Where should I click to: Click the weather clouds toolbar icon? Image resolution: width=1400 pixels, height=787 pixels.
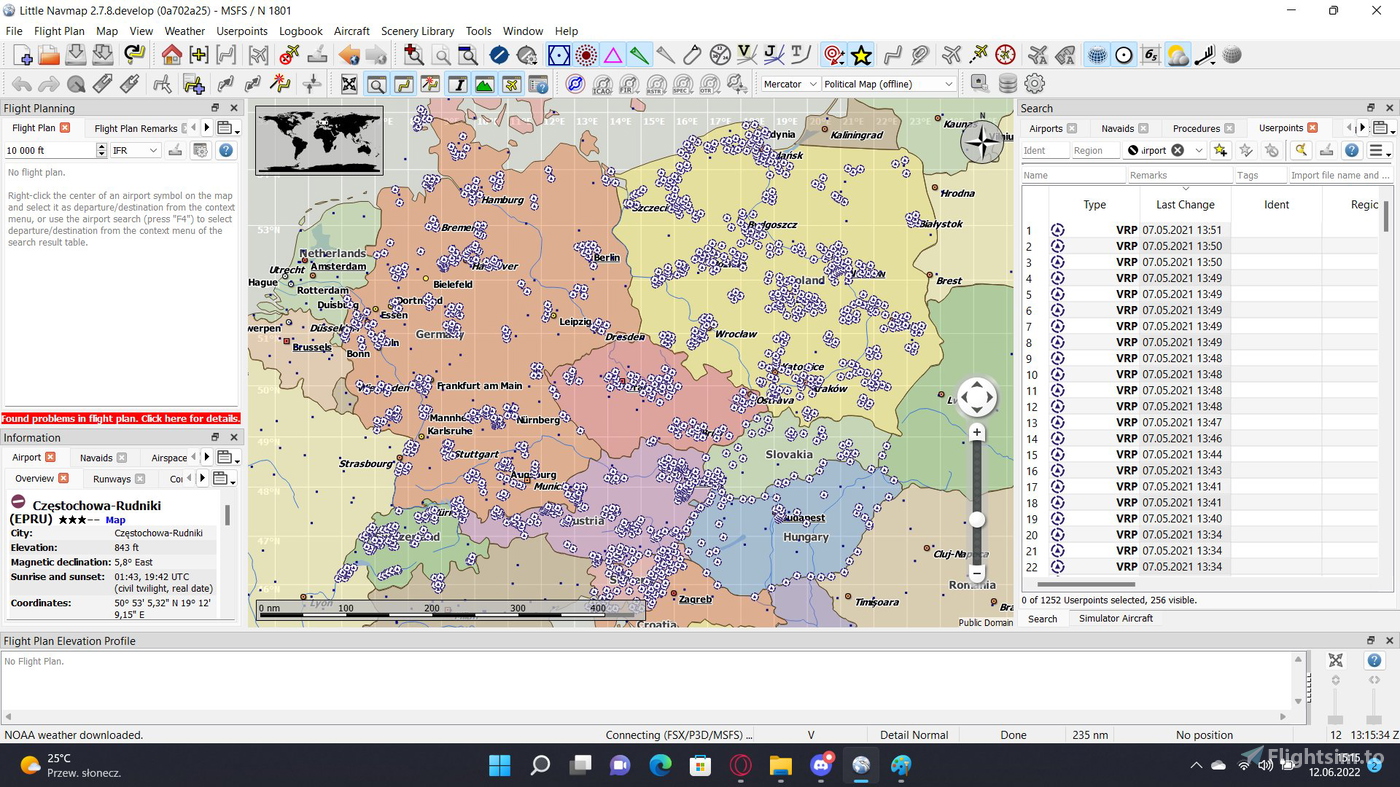(x=1177, y=55)
